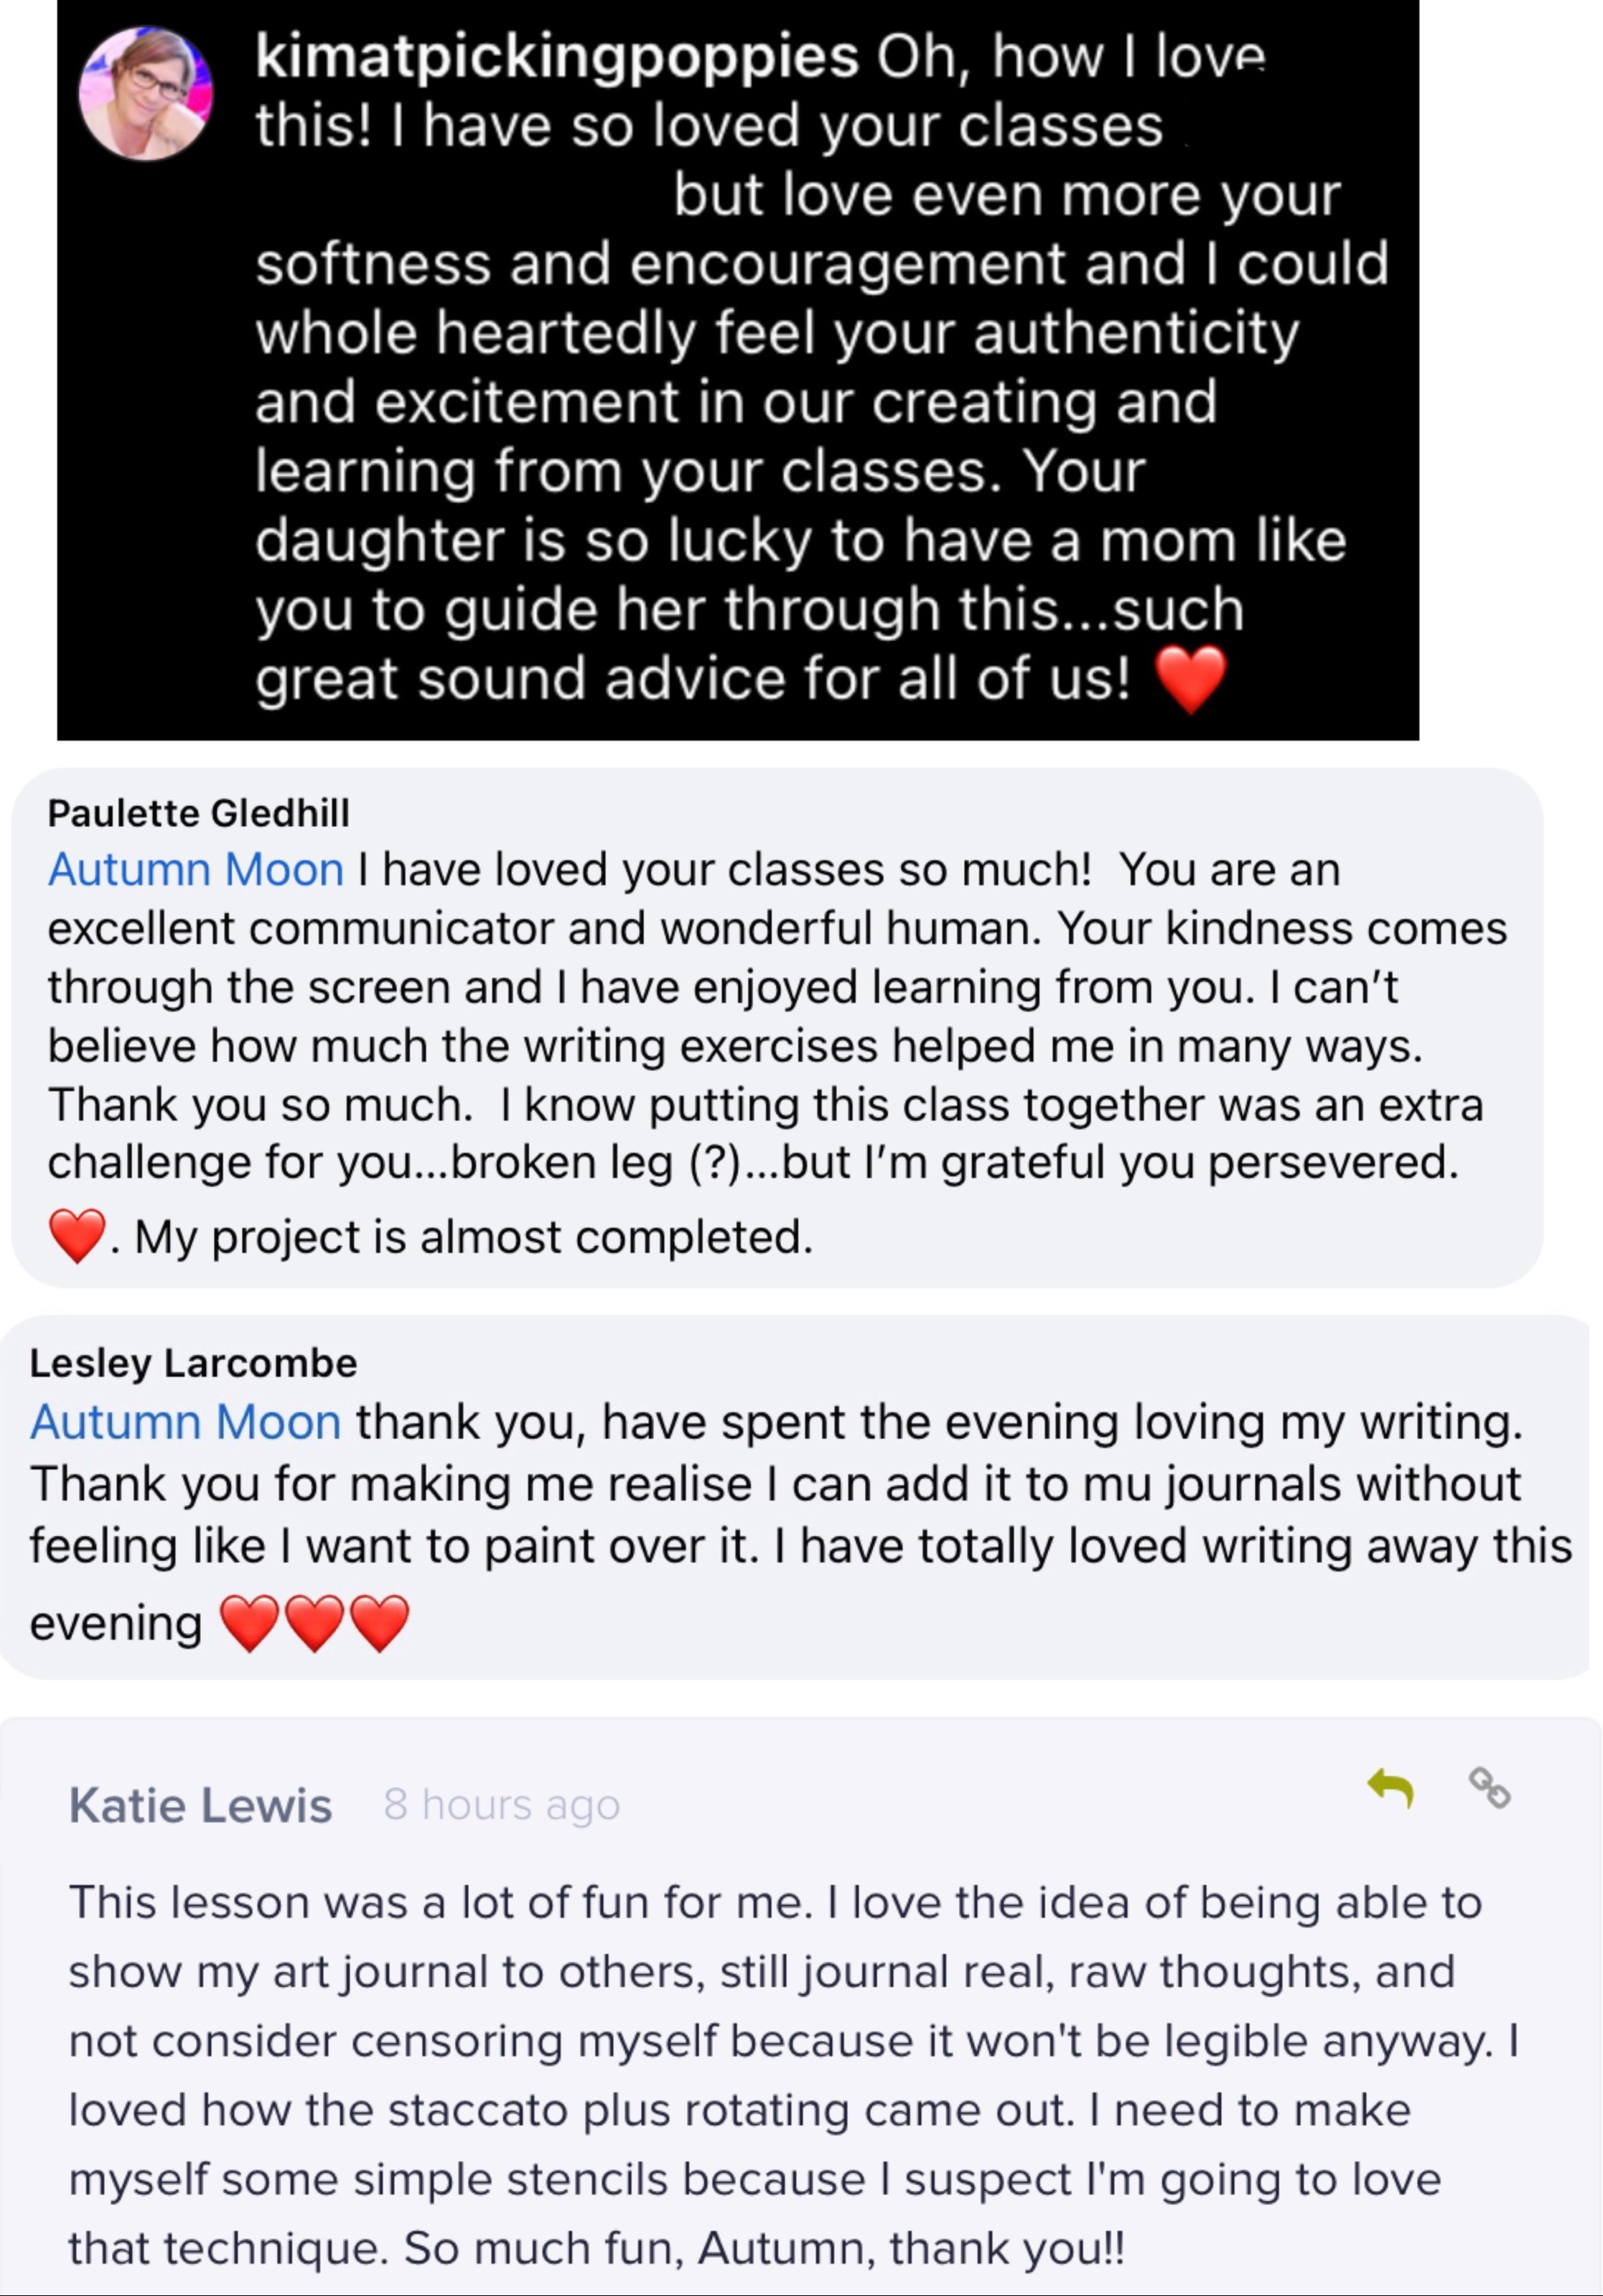Click Autumn Moon mention in Paulette's comment
The height and width of the screenshot is (2296, 1603).
pos(196,870)
